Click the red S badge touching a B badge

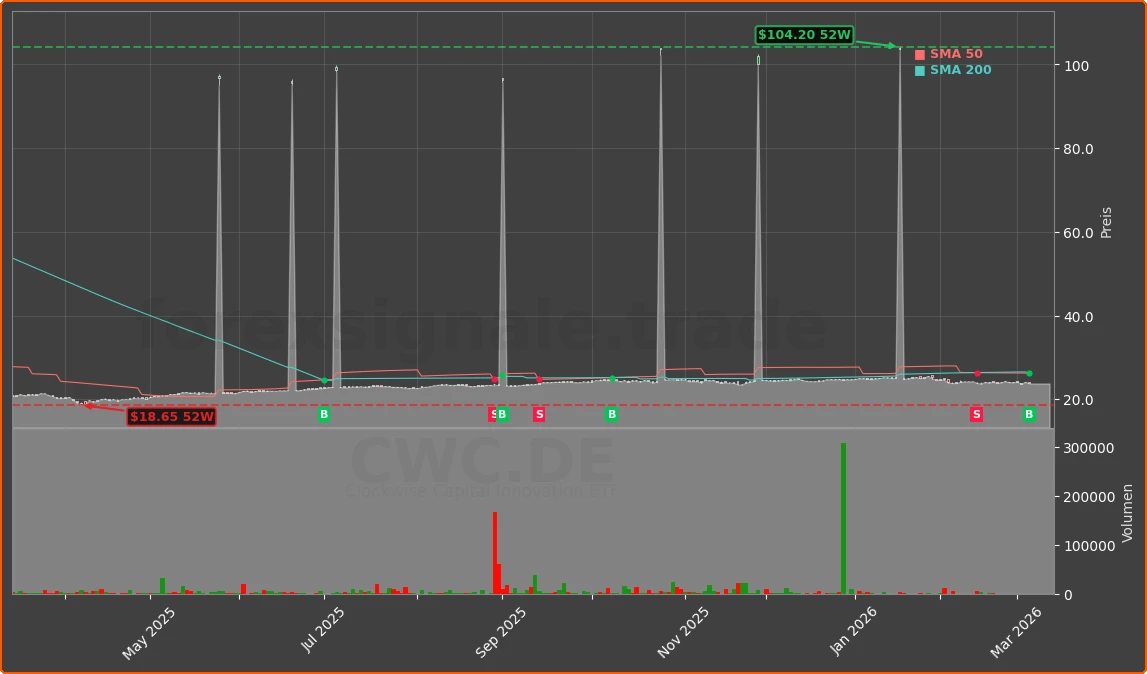point(493,414)
